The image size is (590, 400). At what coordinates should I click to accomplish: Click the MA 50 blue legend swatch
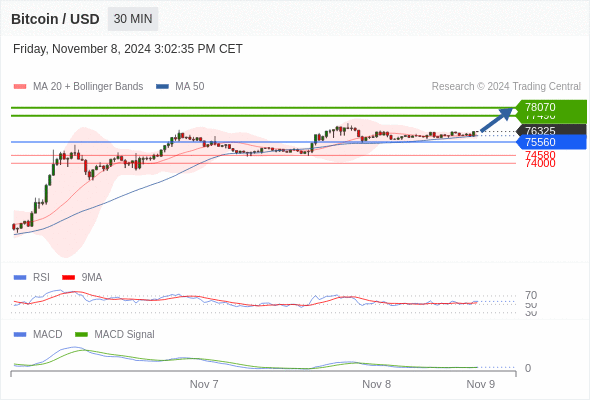coord(162,87)
